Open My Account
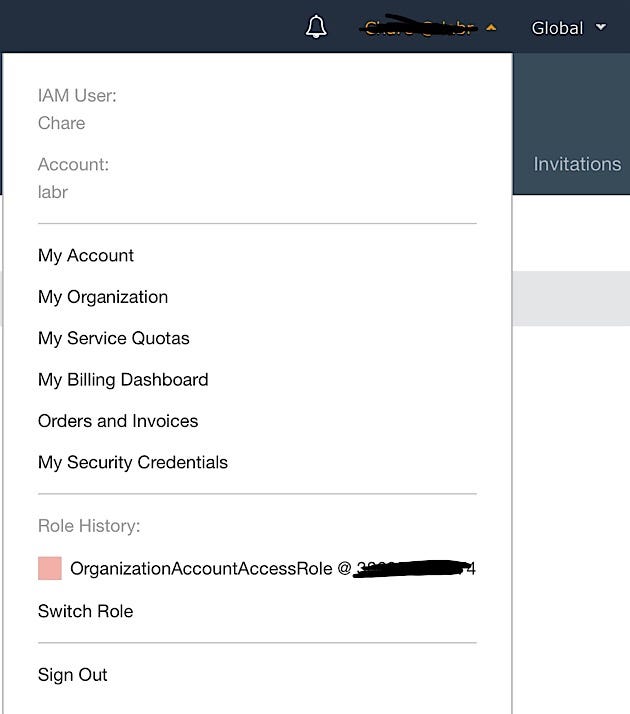This screenshot has height=714, width=630. click(x=86, y=255)
